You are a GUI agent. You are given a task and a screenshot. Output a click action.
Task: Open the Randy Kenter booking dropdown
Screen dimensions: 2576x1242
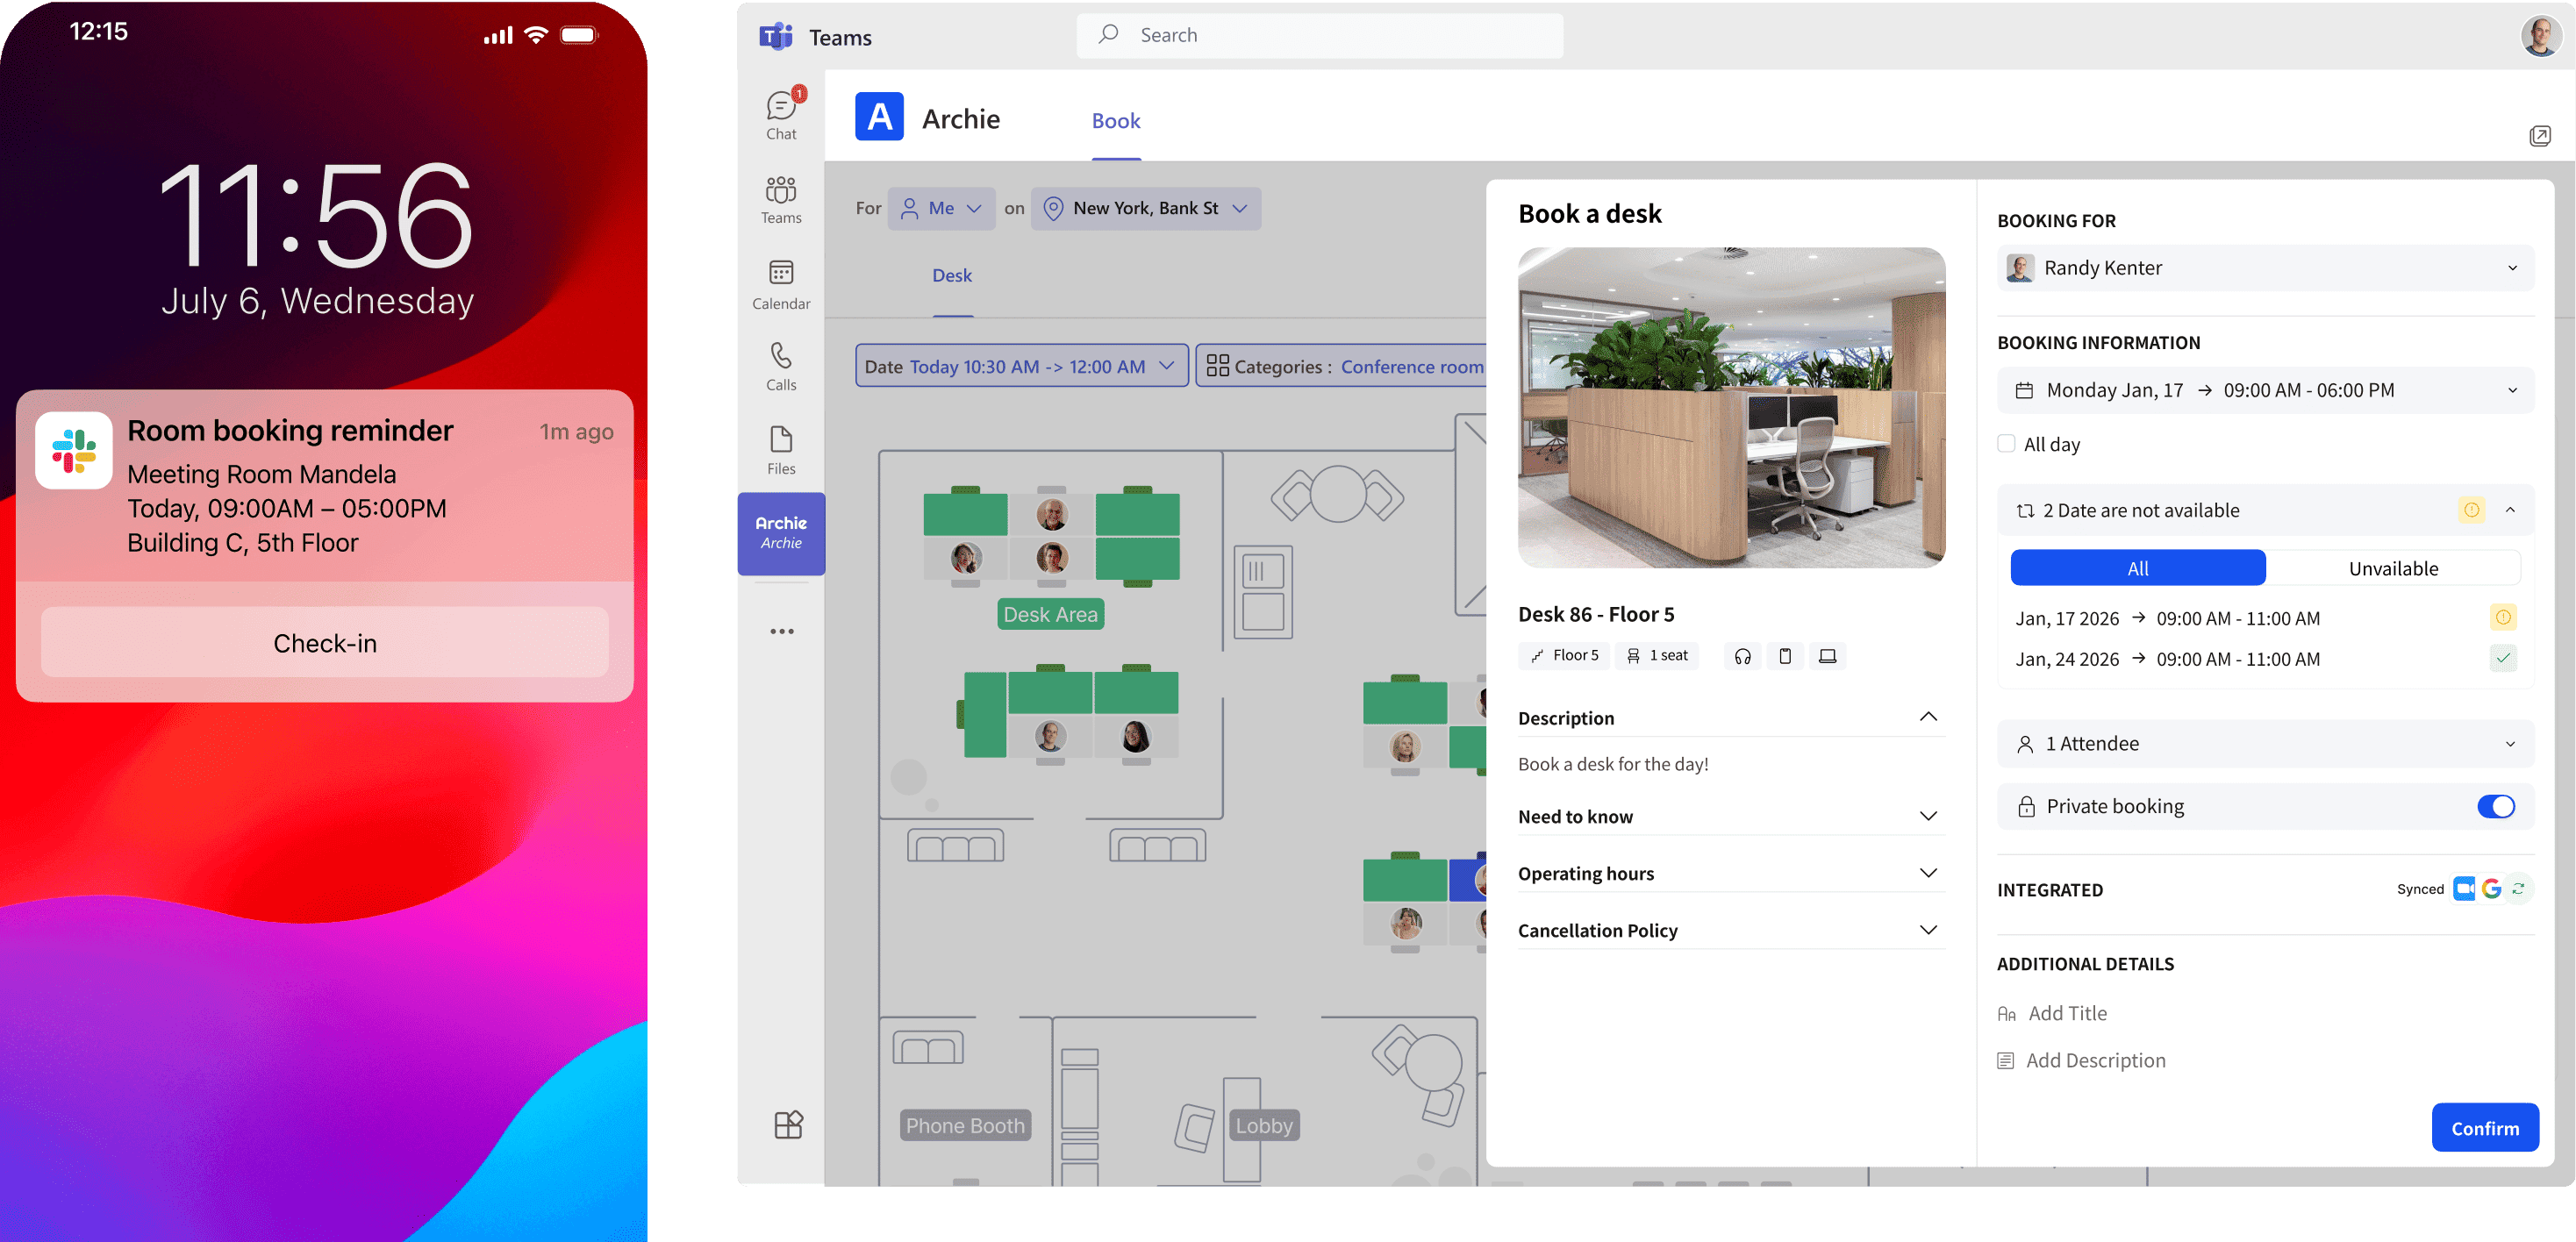2265,268
